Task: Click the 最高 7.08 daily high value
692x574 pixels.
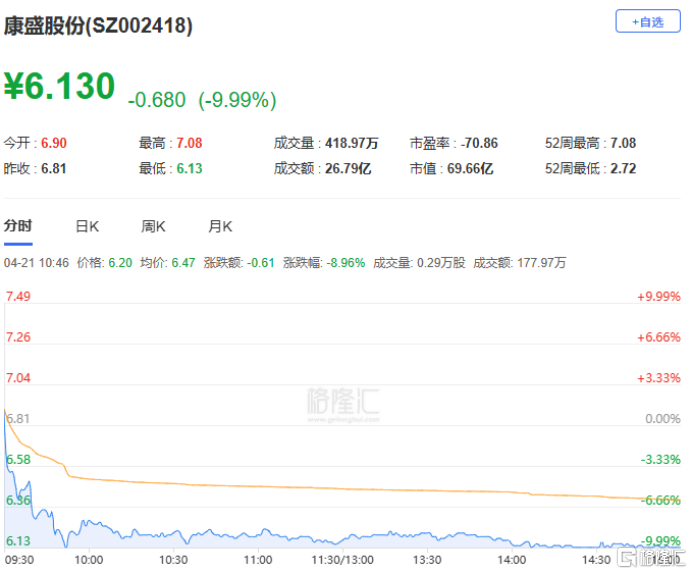Action: (189, 143)
